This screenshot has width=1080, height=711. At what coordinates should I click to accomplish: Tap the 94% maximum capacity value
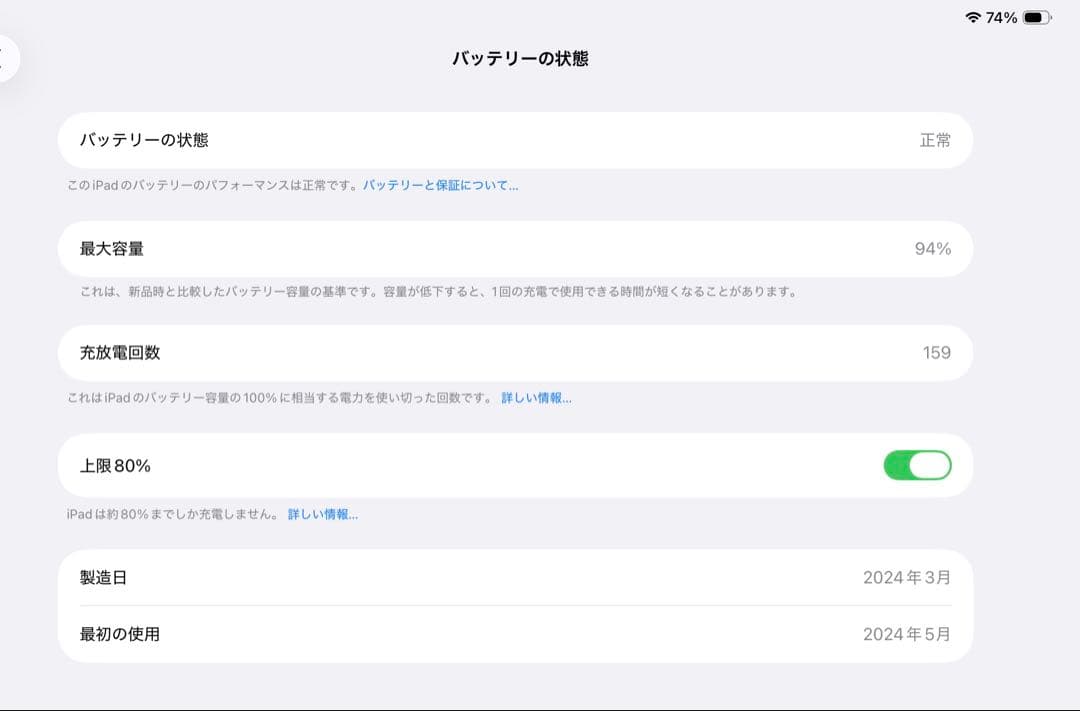point(938,248)
